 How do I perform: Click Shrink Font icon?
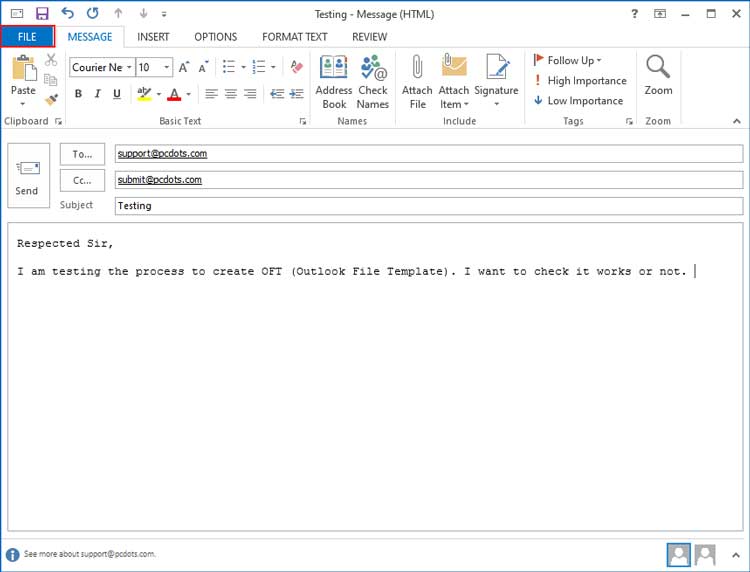coord(203,67)
